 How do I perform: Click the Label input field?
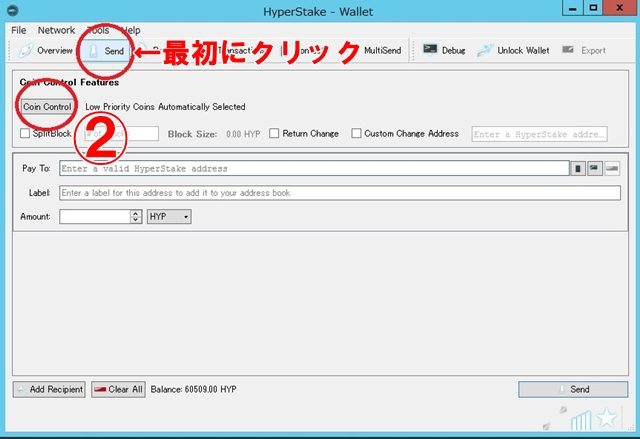click(340, 193)
